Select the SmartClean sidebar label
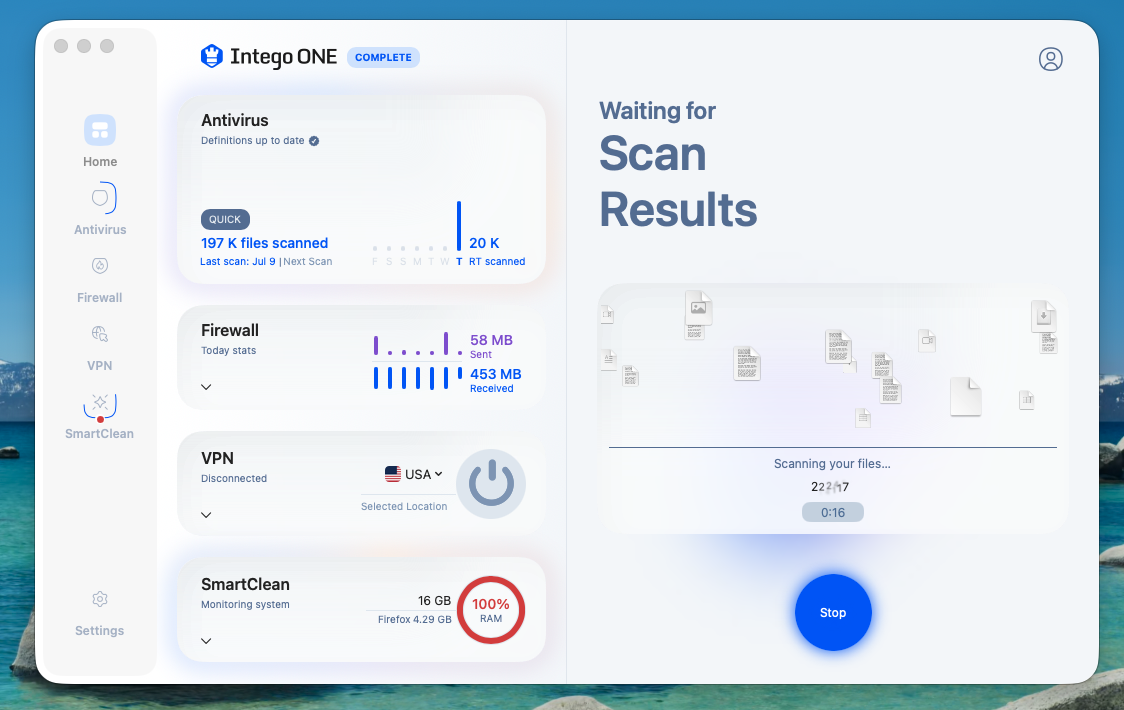This screenshot has width=1124, height=710. click(100, 434)
